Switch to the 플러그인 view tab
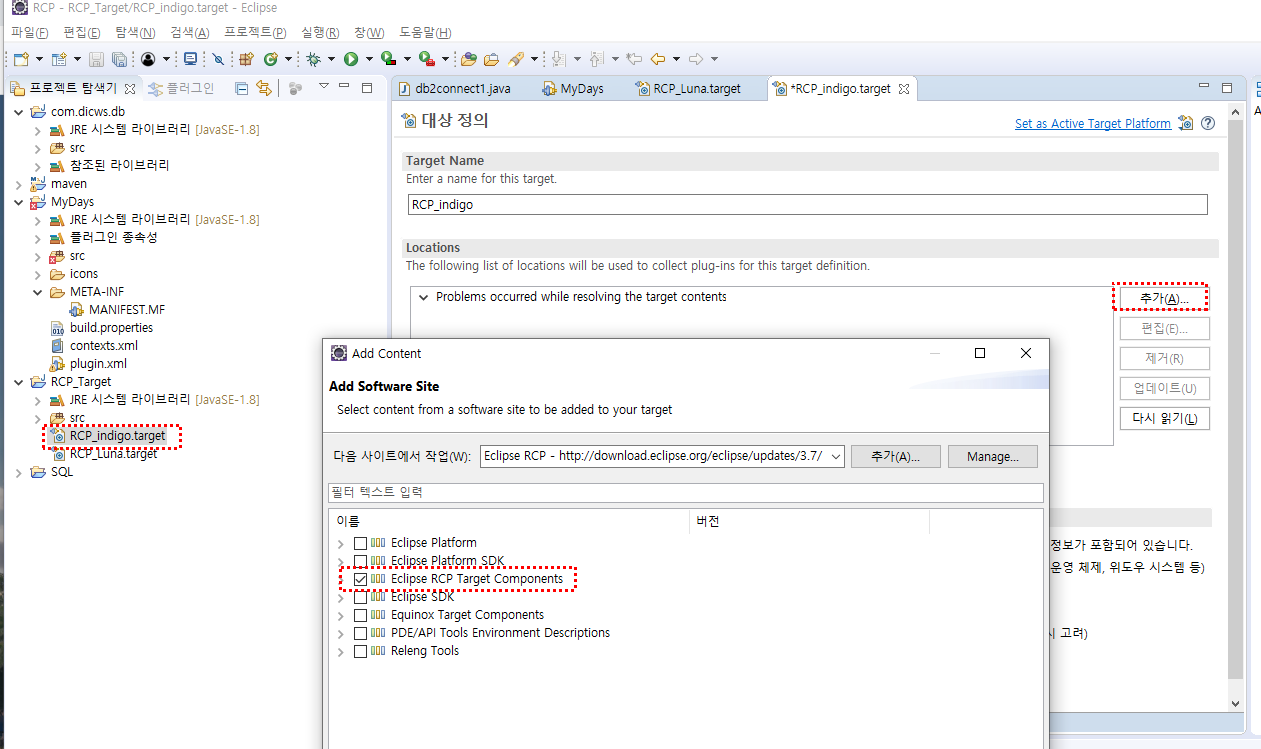The height and width of the screenshot is (749, 1261). click(180, 88)
